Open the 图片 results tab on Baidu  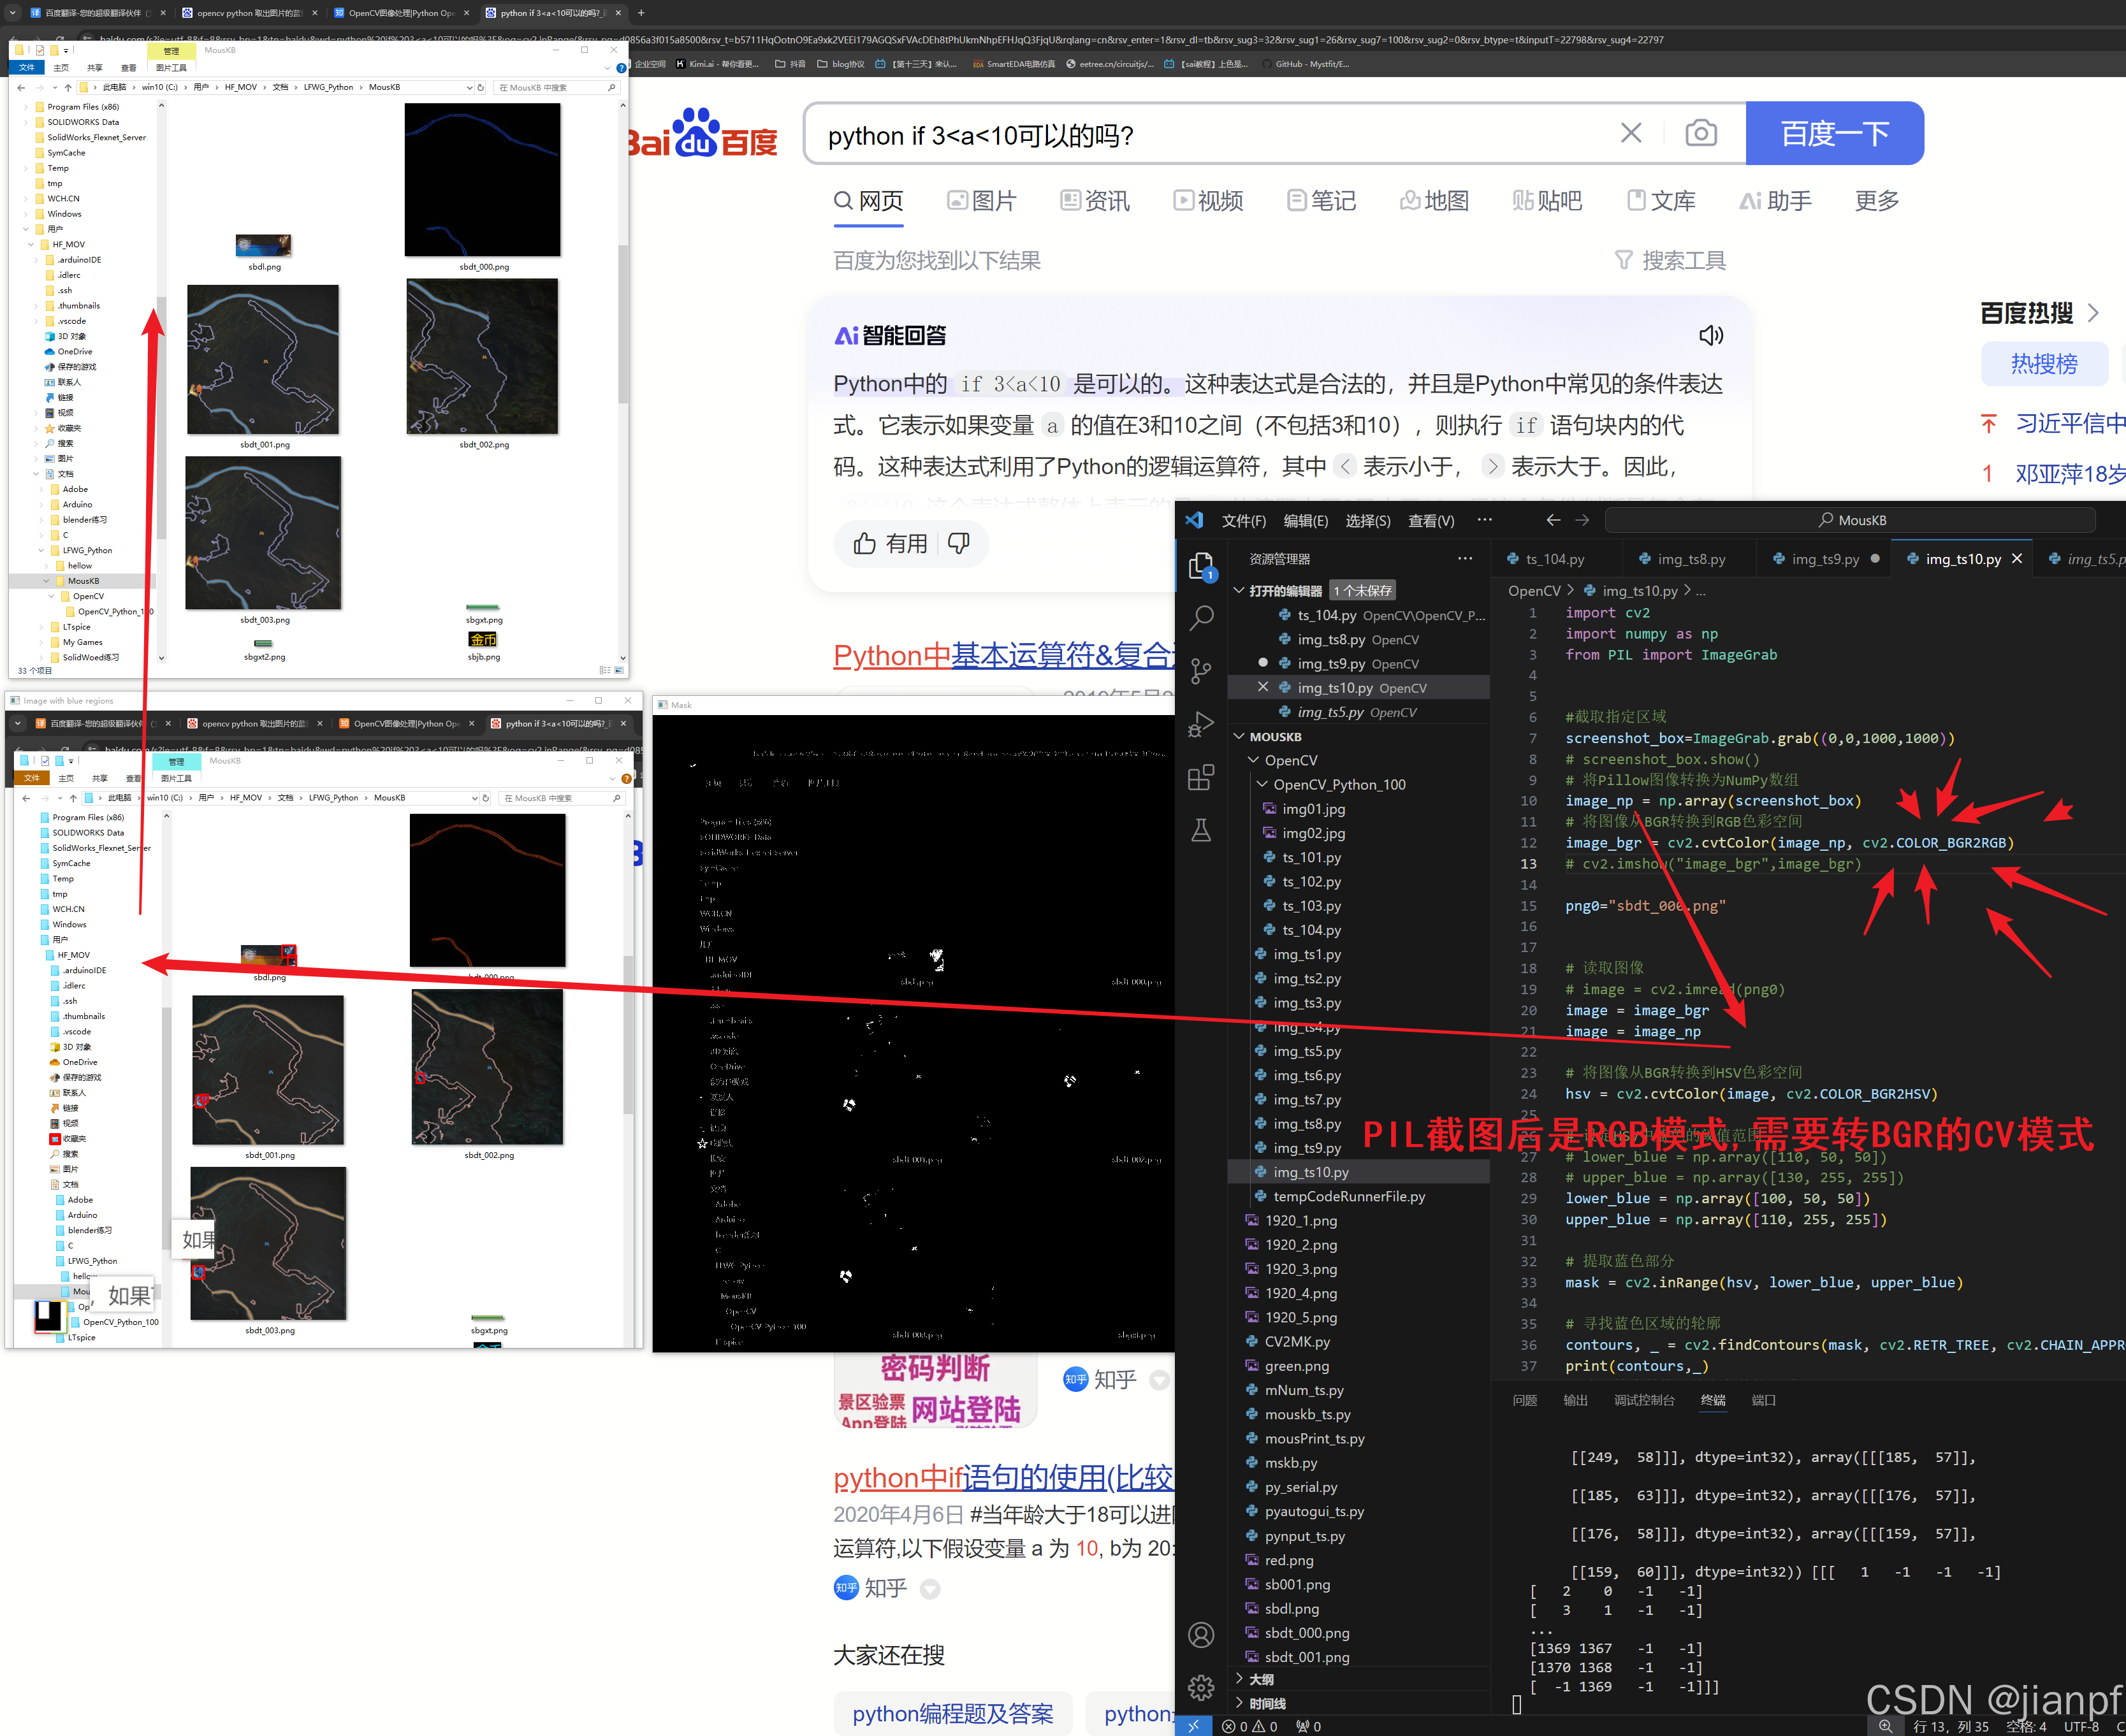coord(982,201)
